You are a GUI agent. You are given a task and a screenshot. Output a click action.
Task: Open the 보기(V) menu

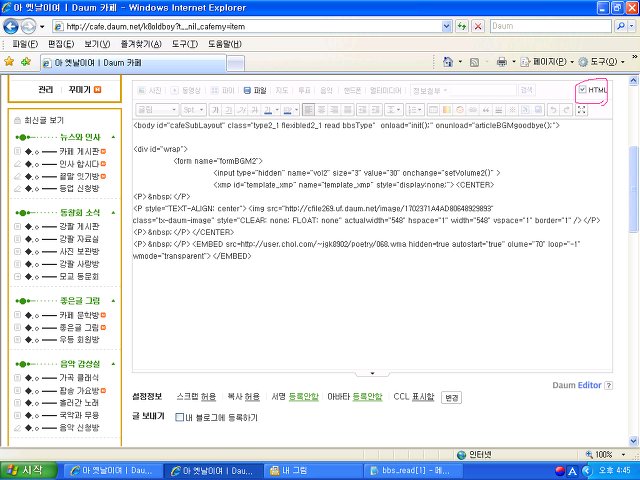click(97, 44)
